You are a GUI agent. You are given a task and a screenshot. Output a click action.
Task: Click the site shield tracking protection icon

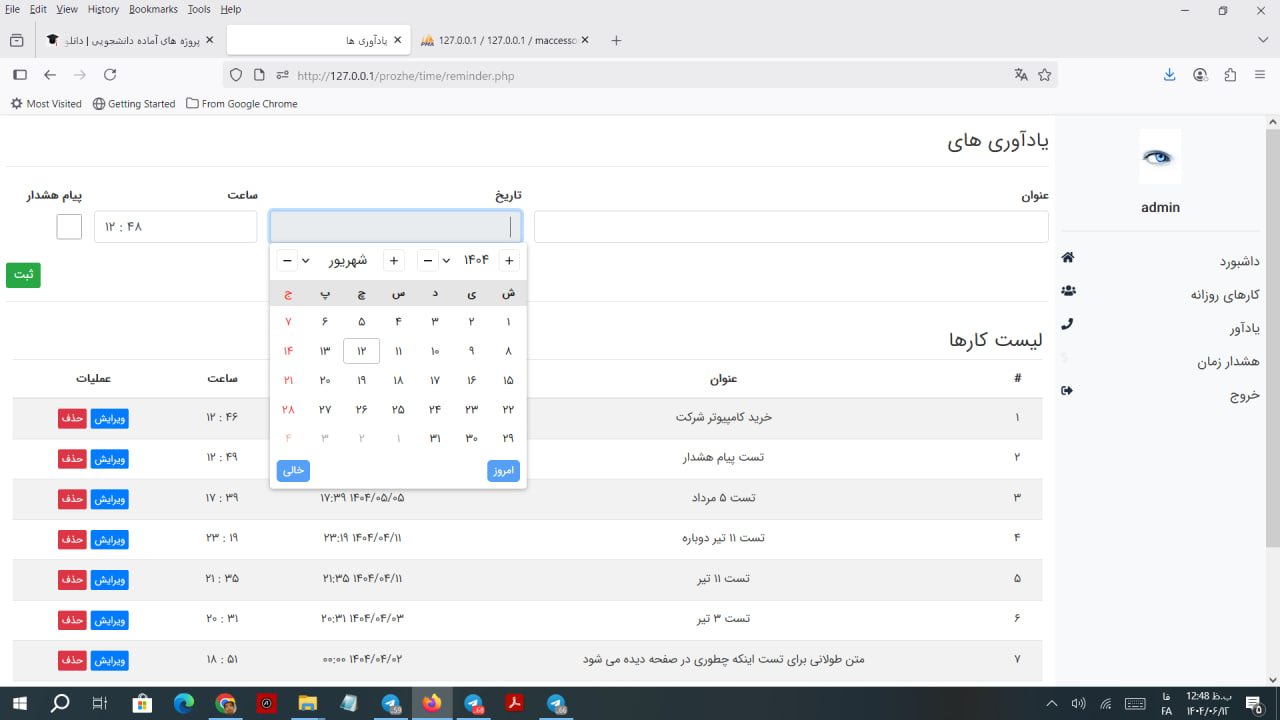click(236, 75)
